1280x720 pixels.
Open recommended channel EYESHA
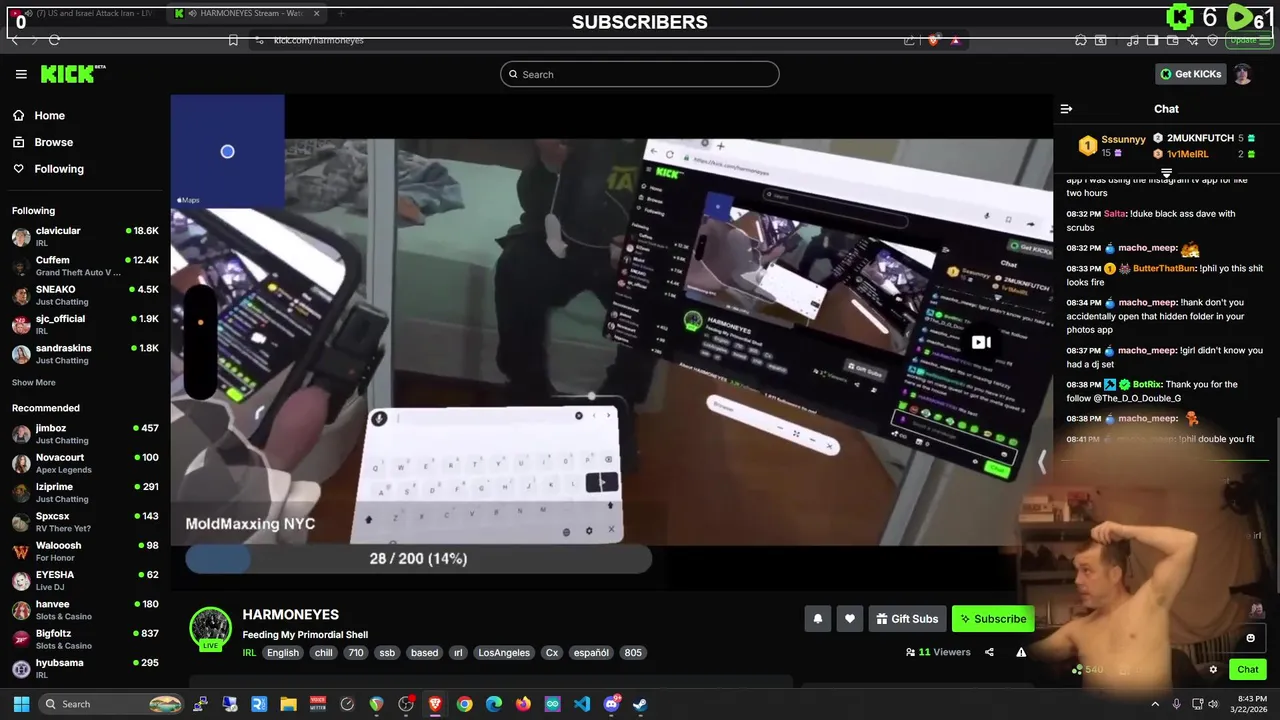[85, 580]
